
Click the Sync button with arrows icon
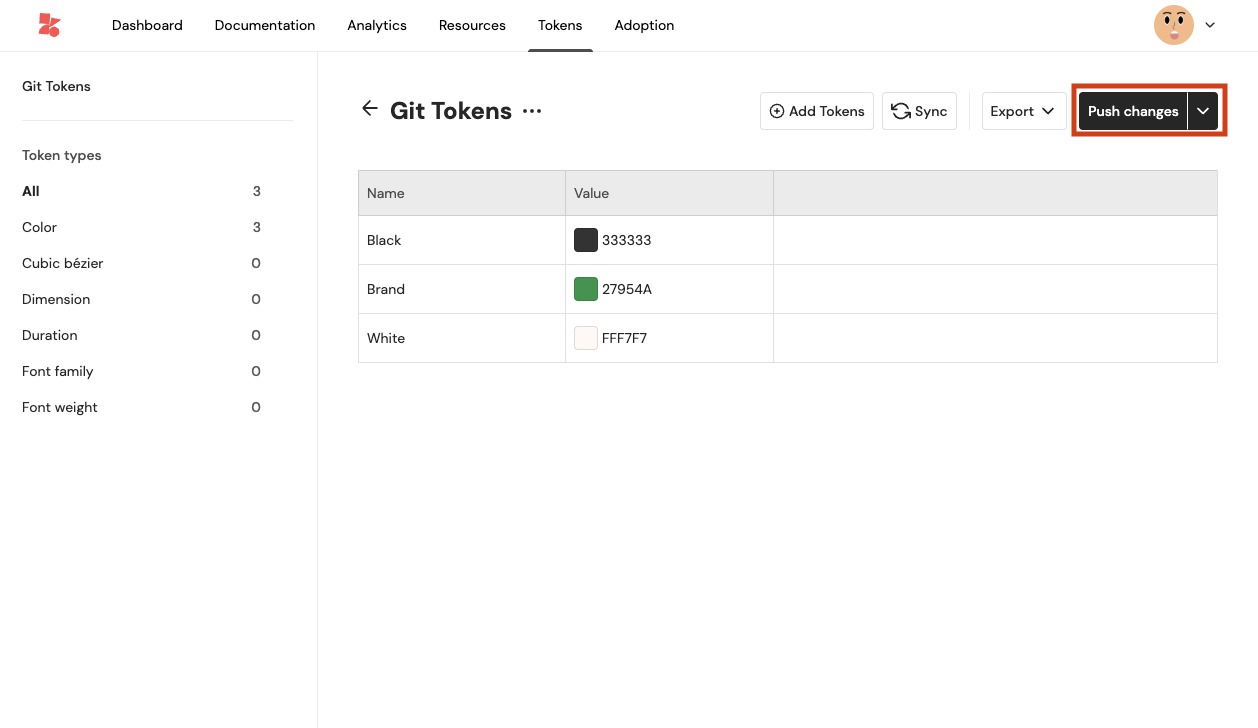919,111
